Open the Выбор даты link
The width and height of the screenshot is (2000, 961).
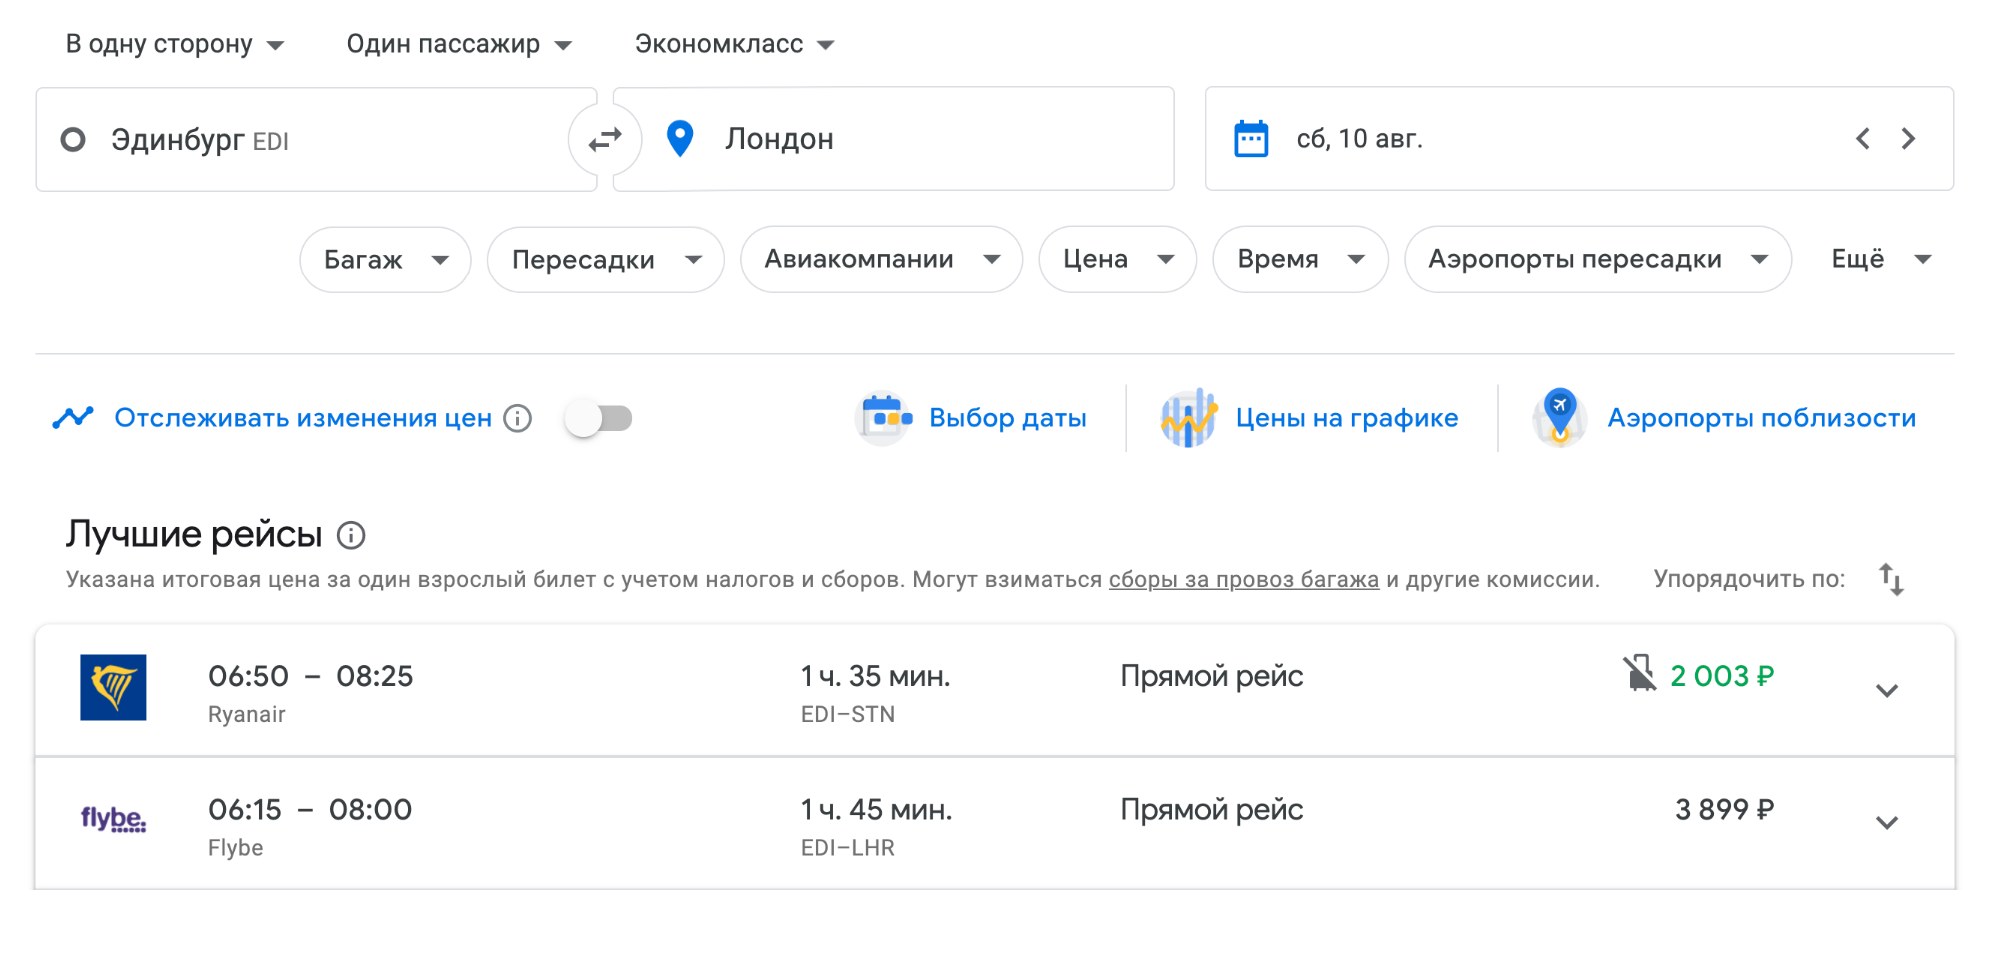click(x=1008, y=418)
